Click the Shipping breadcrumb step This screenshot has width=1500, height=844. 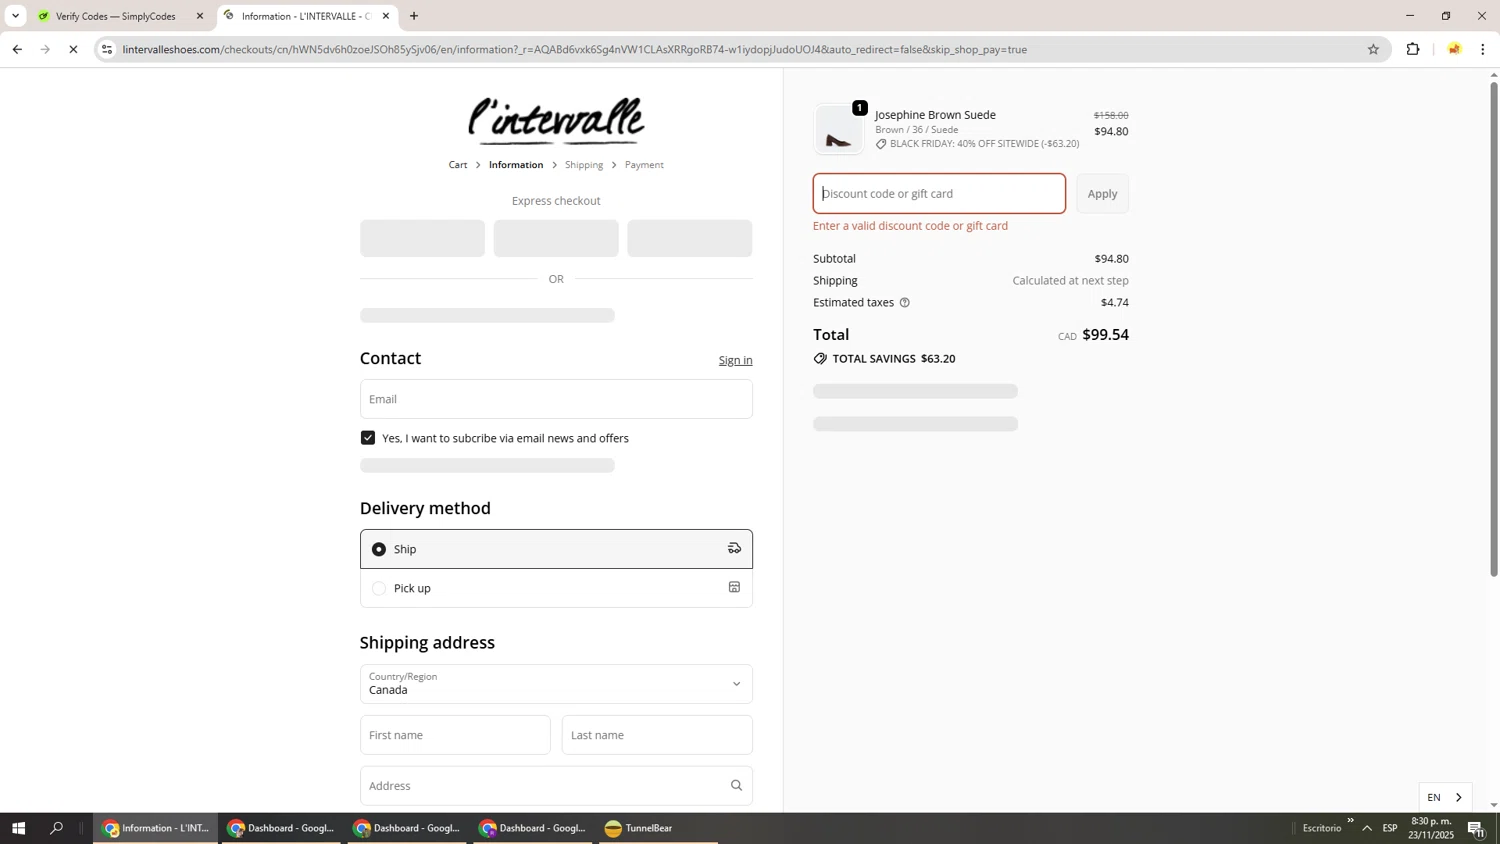(584, 165)
